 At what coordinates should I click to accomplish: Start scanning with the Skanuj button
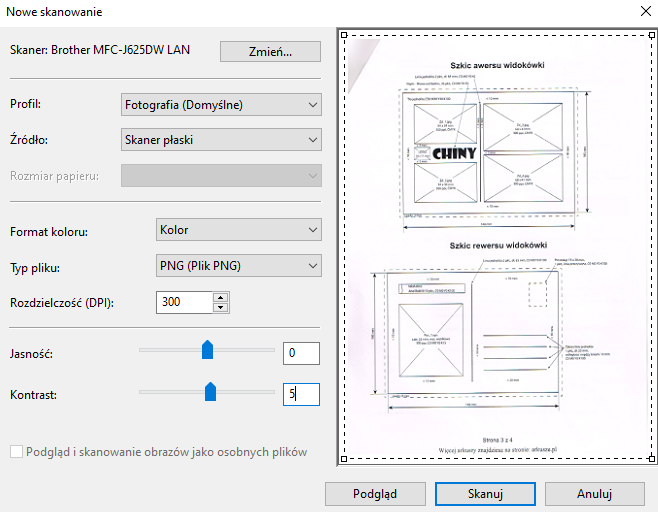[x=481, y=494]
